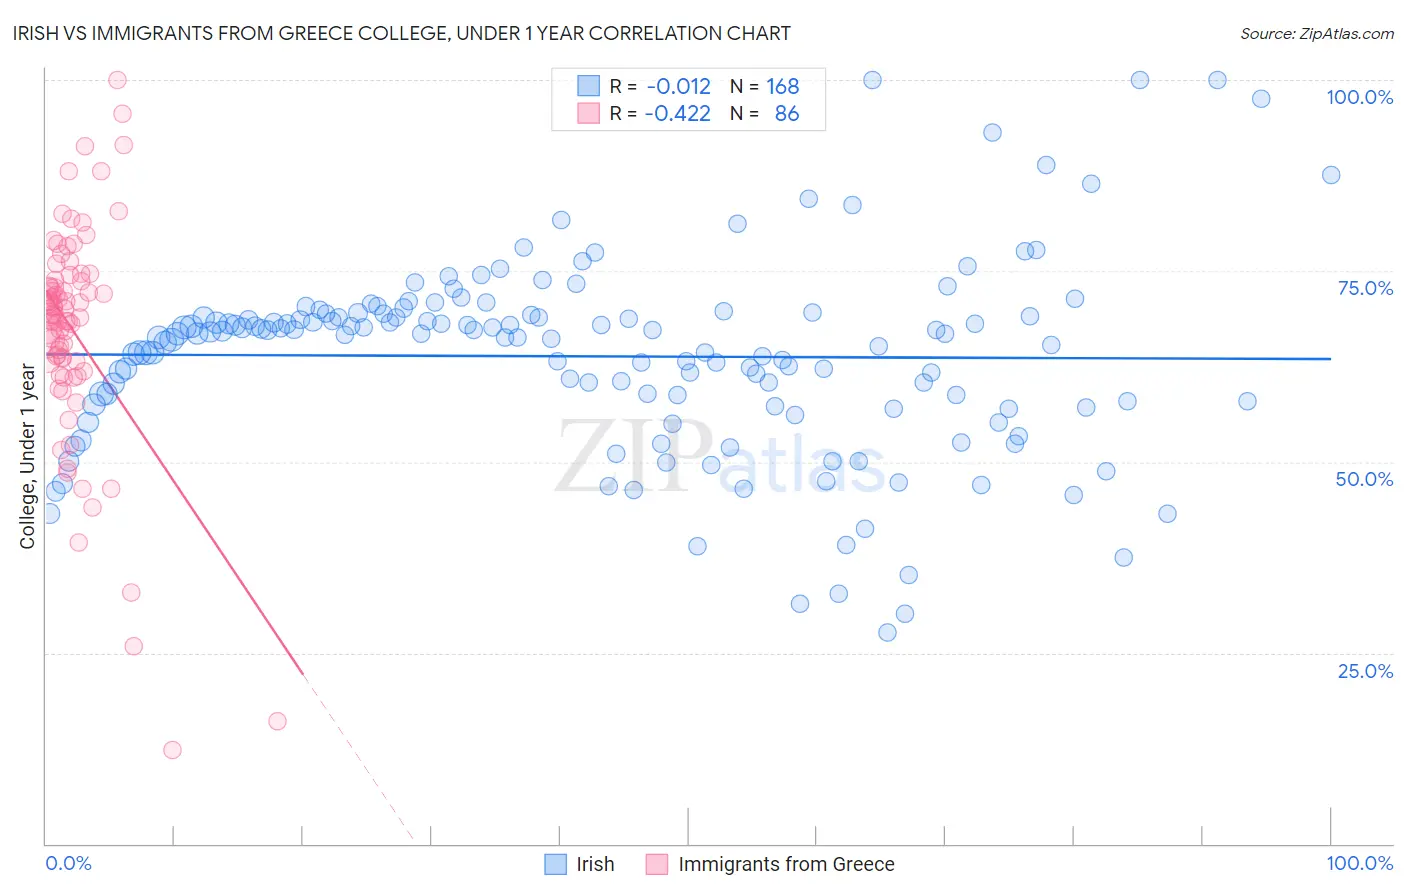Click the 75.0% y-axis label

[x=1365, y=288]
